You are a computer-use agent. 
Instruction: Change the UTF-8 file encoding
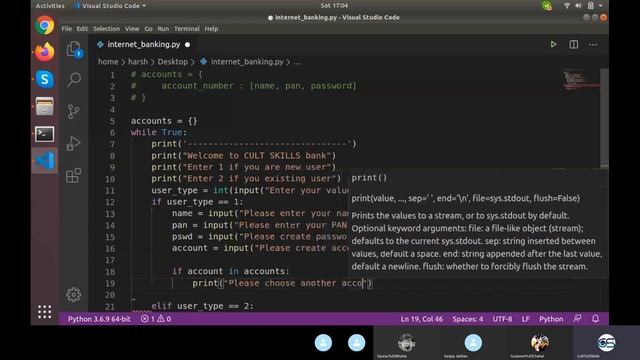pyautogui.click(x=502, y=319)
